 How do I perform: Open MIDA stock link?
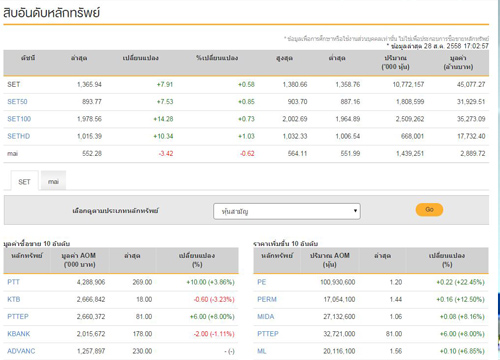266,317
